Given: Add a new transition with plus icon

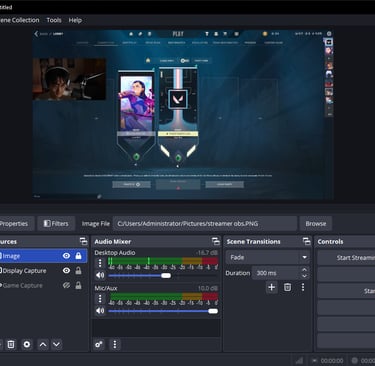Looking at the screenshot, I should pos(272,287).
